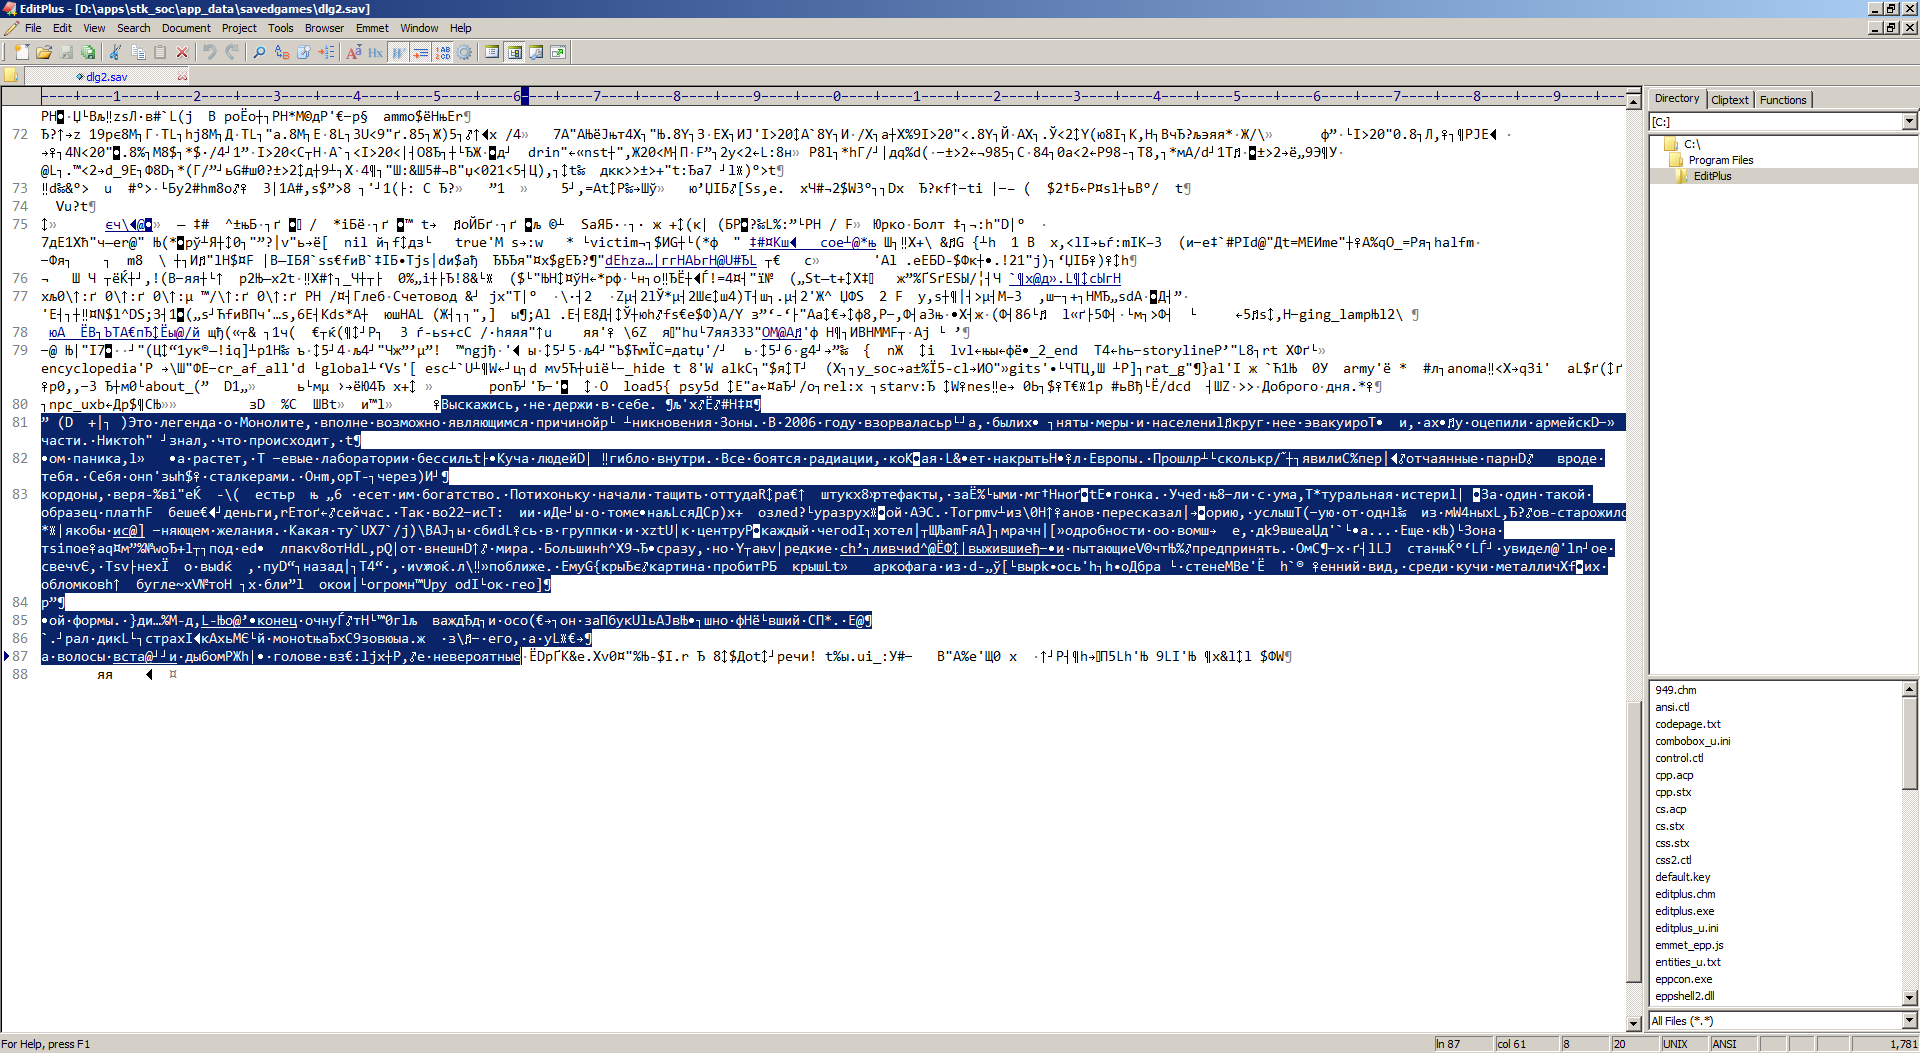Viewport: 1920px width, 1053px height.
Task: Select the Program Files folder
Action: (x=1720, y=160)
